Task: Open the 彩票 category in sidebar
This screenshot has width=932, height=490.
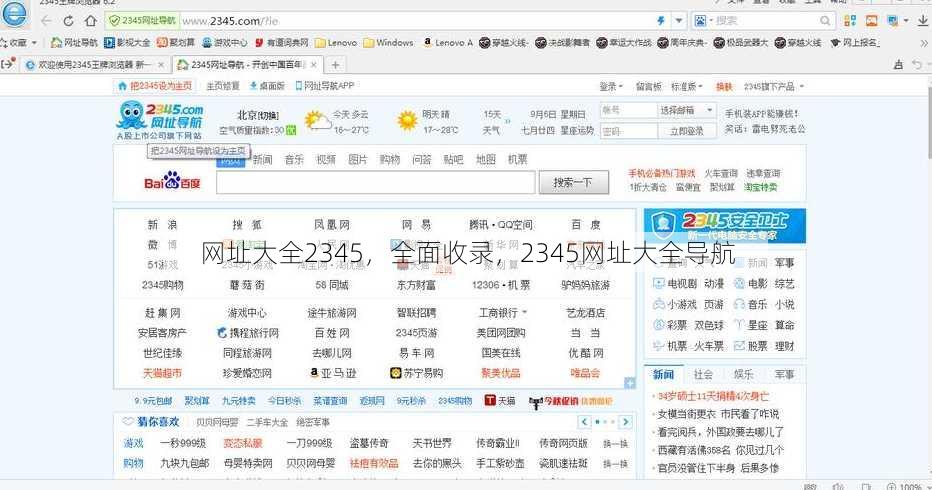Action: click(670, 325)
